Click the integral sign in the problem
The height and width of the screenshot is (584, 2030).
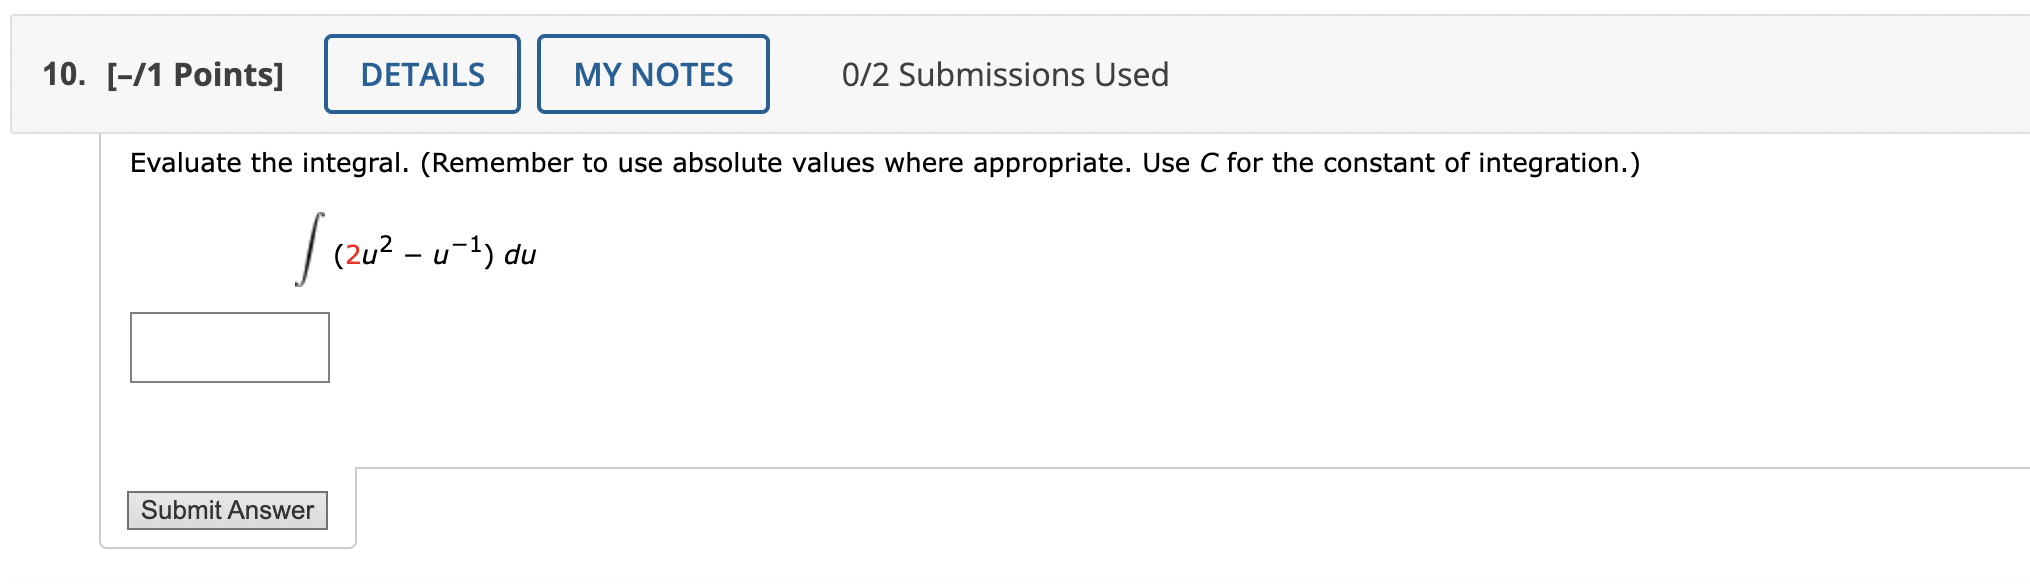point(307,248)
